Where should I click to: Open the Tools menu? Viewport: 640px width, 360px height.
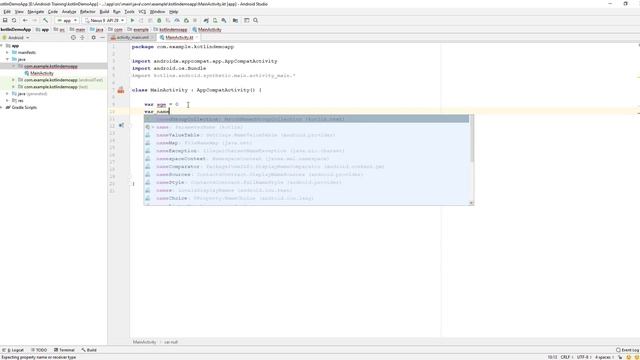(x=129, y=12)
